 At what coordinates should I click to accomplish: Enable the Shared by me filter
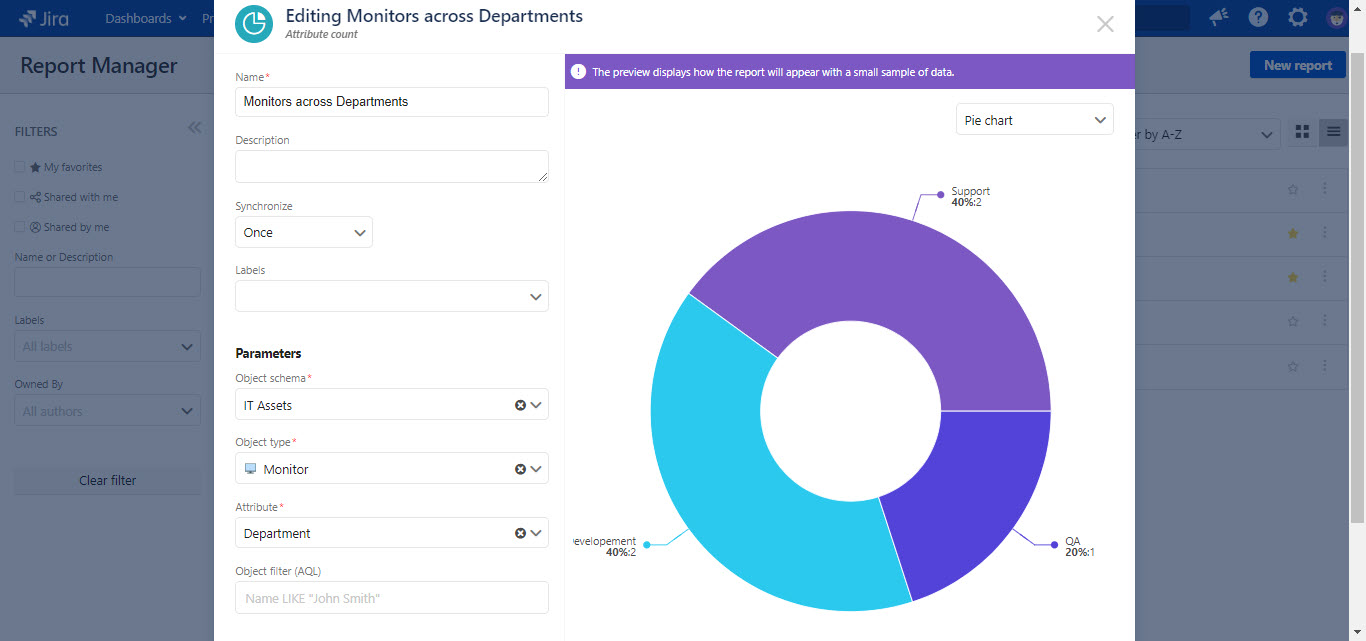tap(19, 227)
